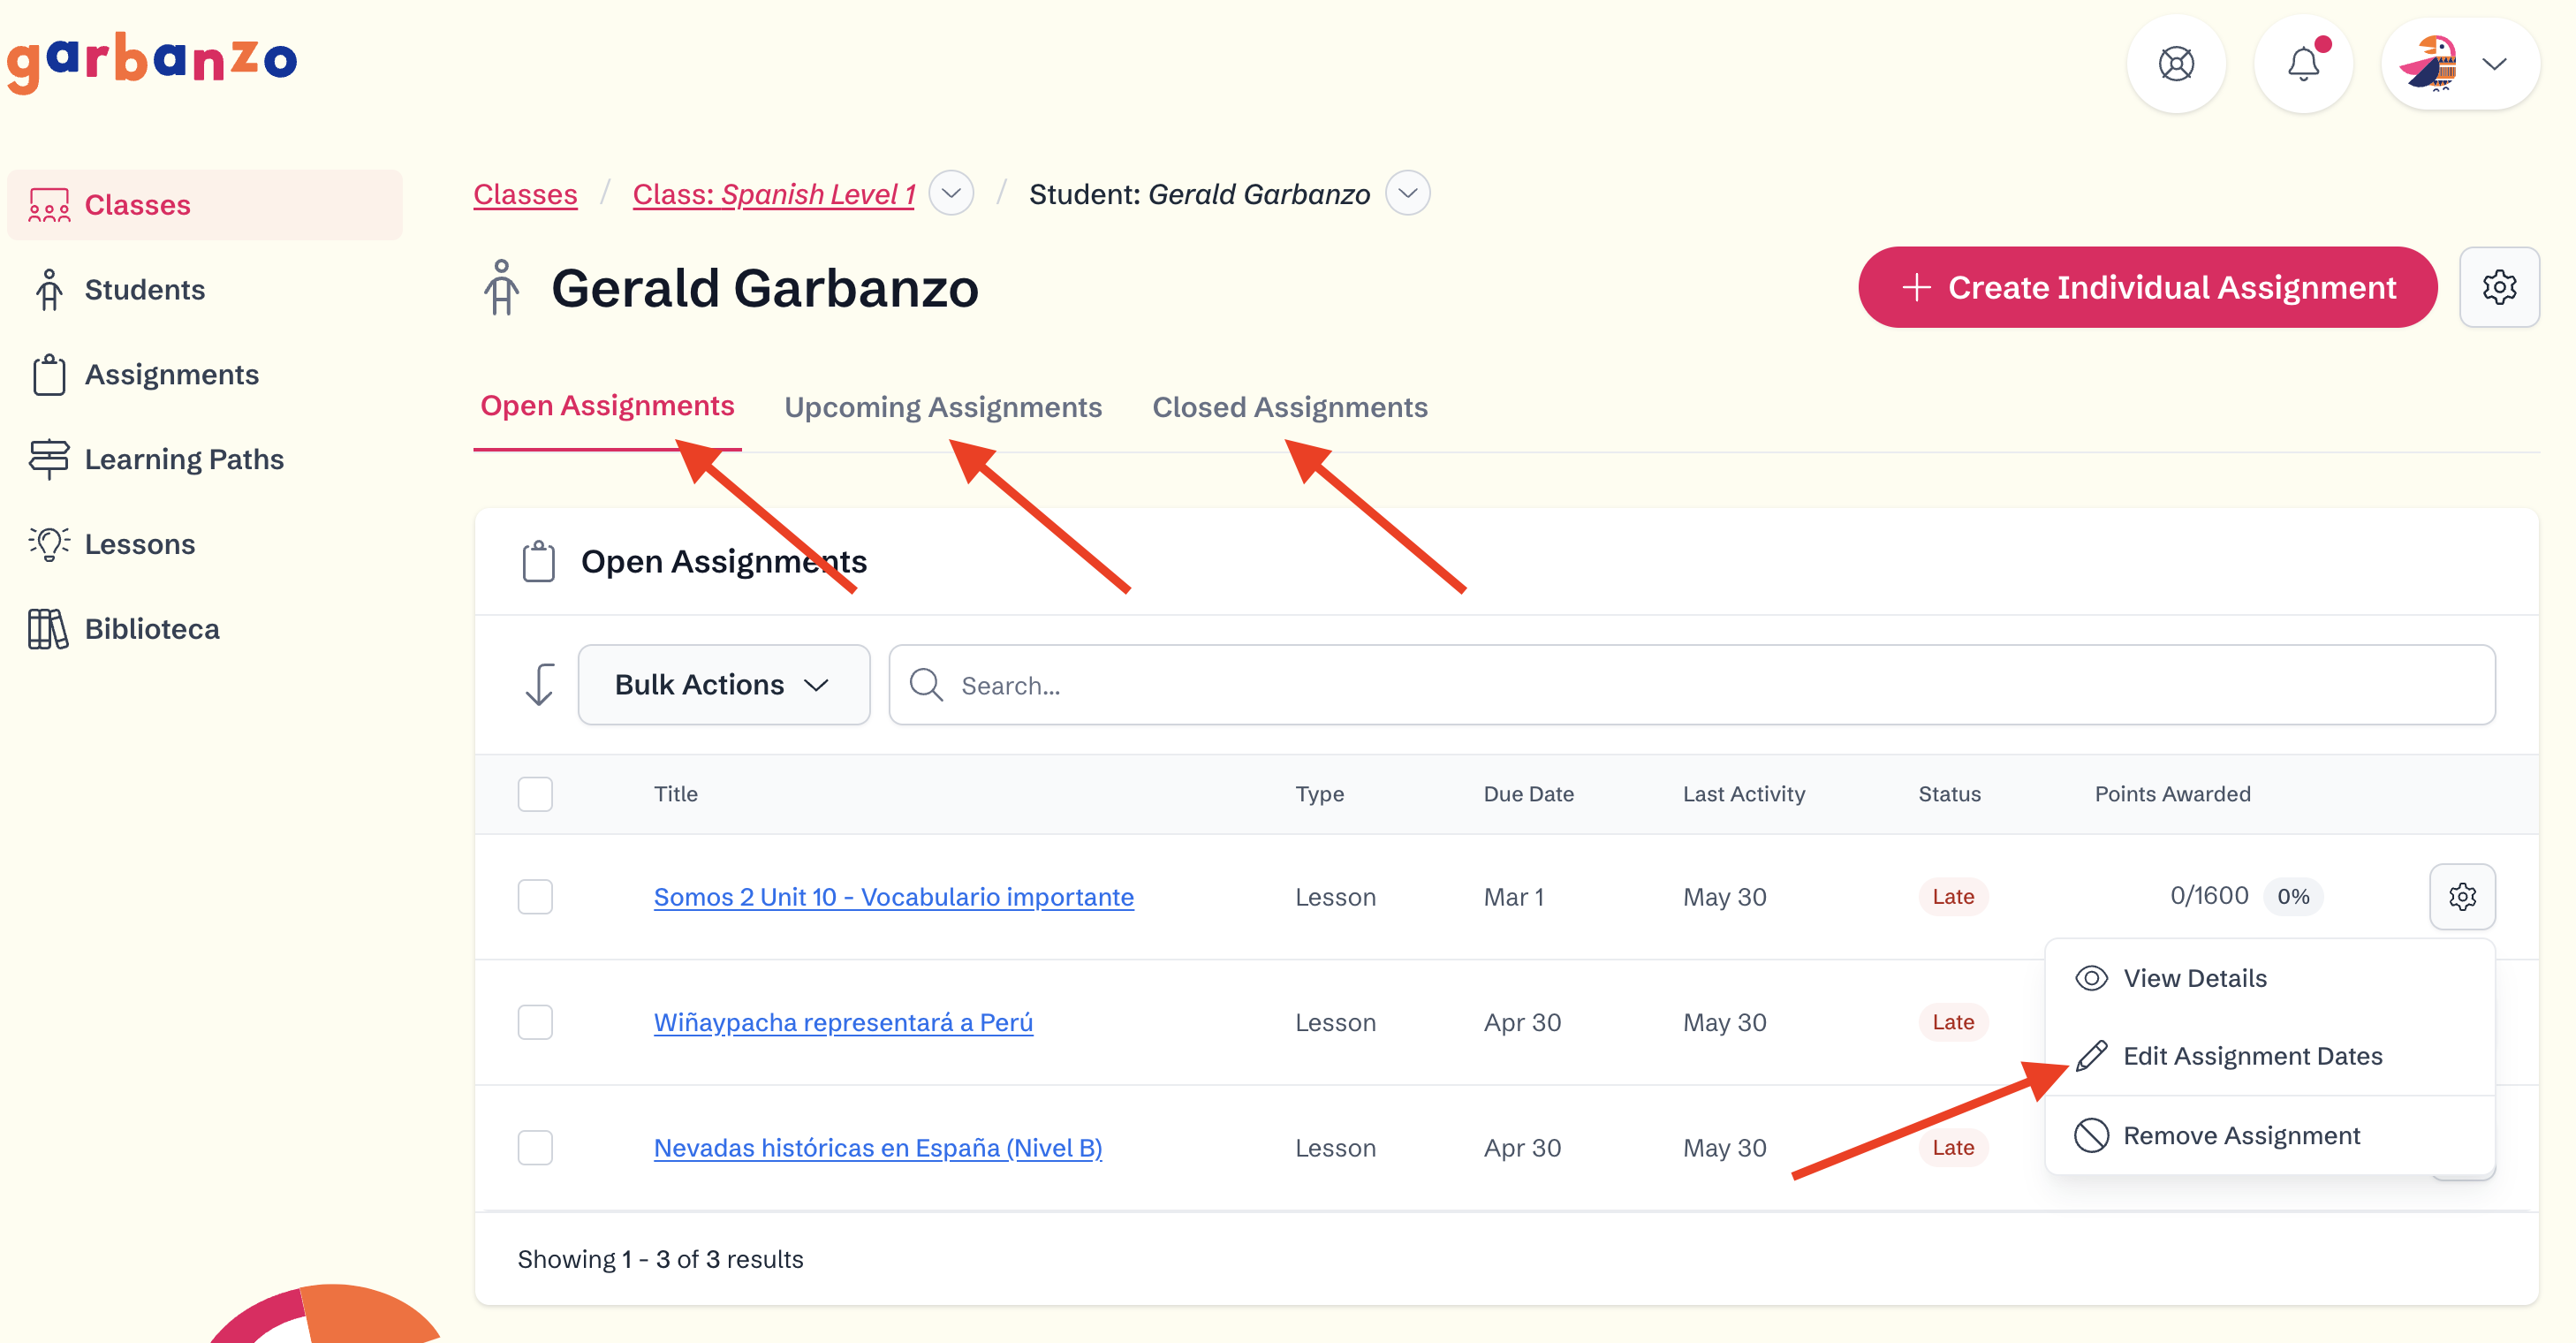Check the select-all checkbox in table header
Image resolution: width=2576 pixels, height=1343 pixels.
pos(535,794)
